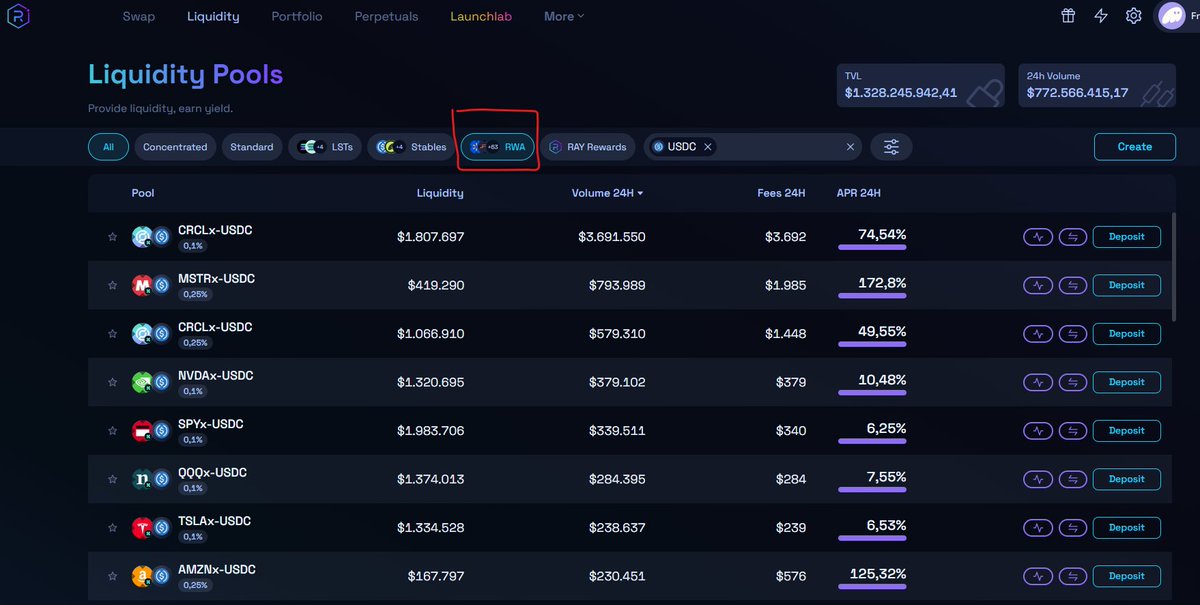Favorite the NVDAx-USDC pool
This screenshot has width=1200, height=605.
[112, 382]
